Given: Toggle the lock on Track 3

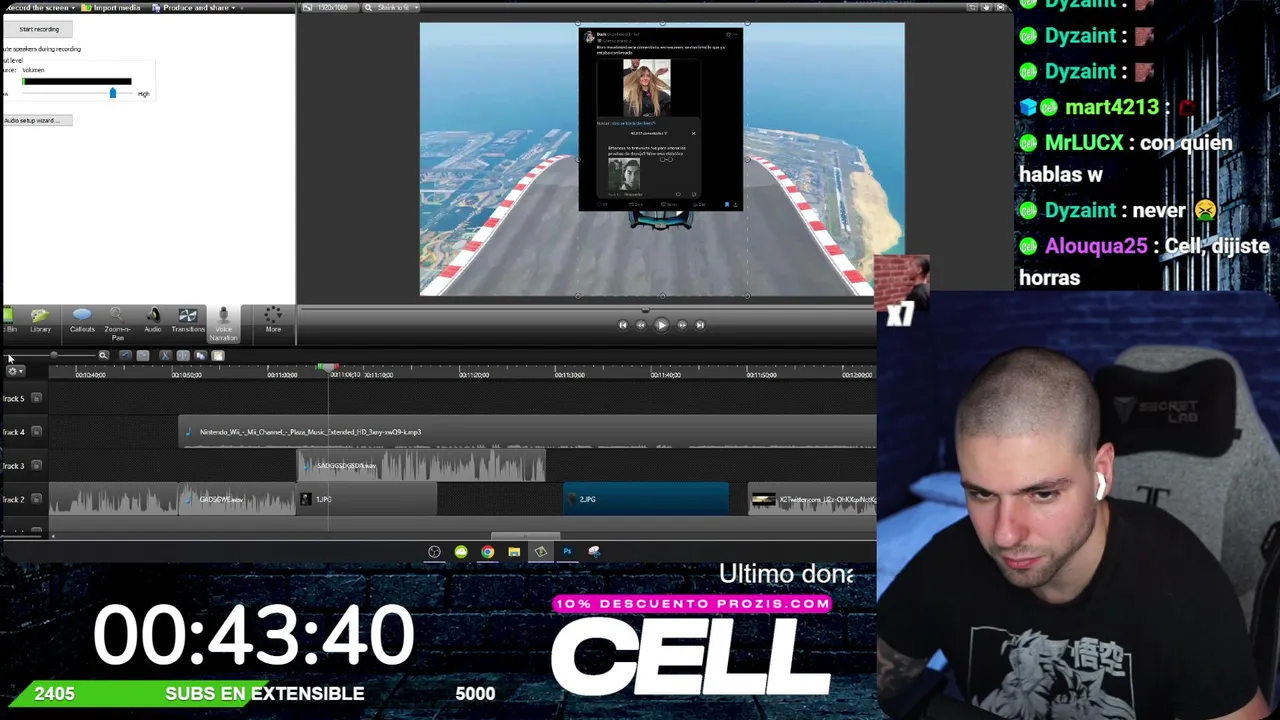Looking at the screenshot, I should pos(36,465).
